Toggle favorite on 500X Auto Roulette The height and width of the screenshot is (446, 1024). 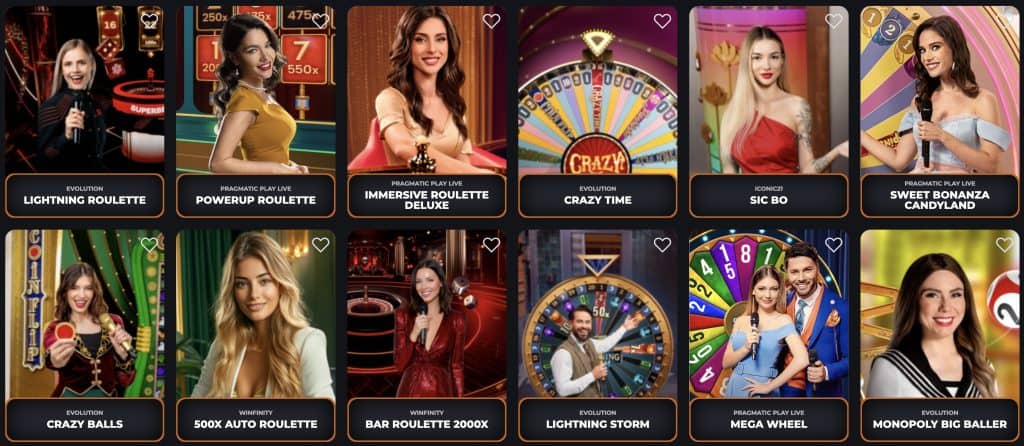coord(321,245)
